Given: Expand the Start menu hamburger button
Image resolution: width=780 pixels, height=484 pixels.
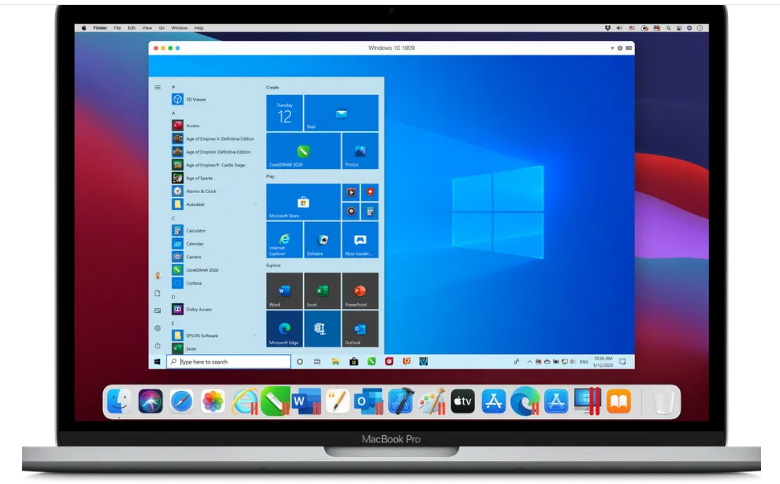Looking at the screenshot, I should coord(158,87).
